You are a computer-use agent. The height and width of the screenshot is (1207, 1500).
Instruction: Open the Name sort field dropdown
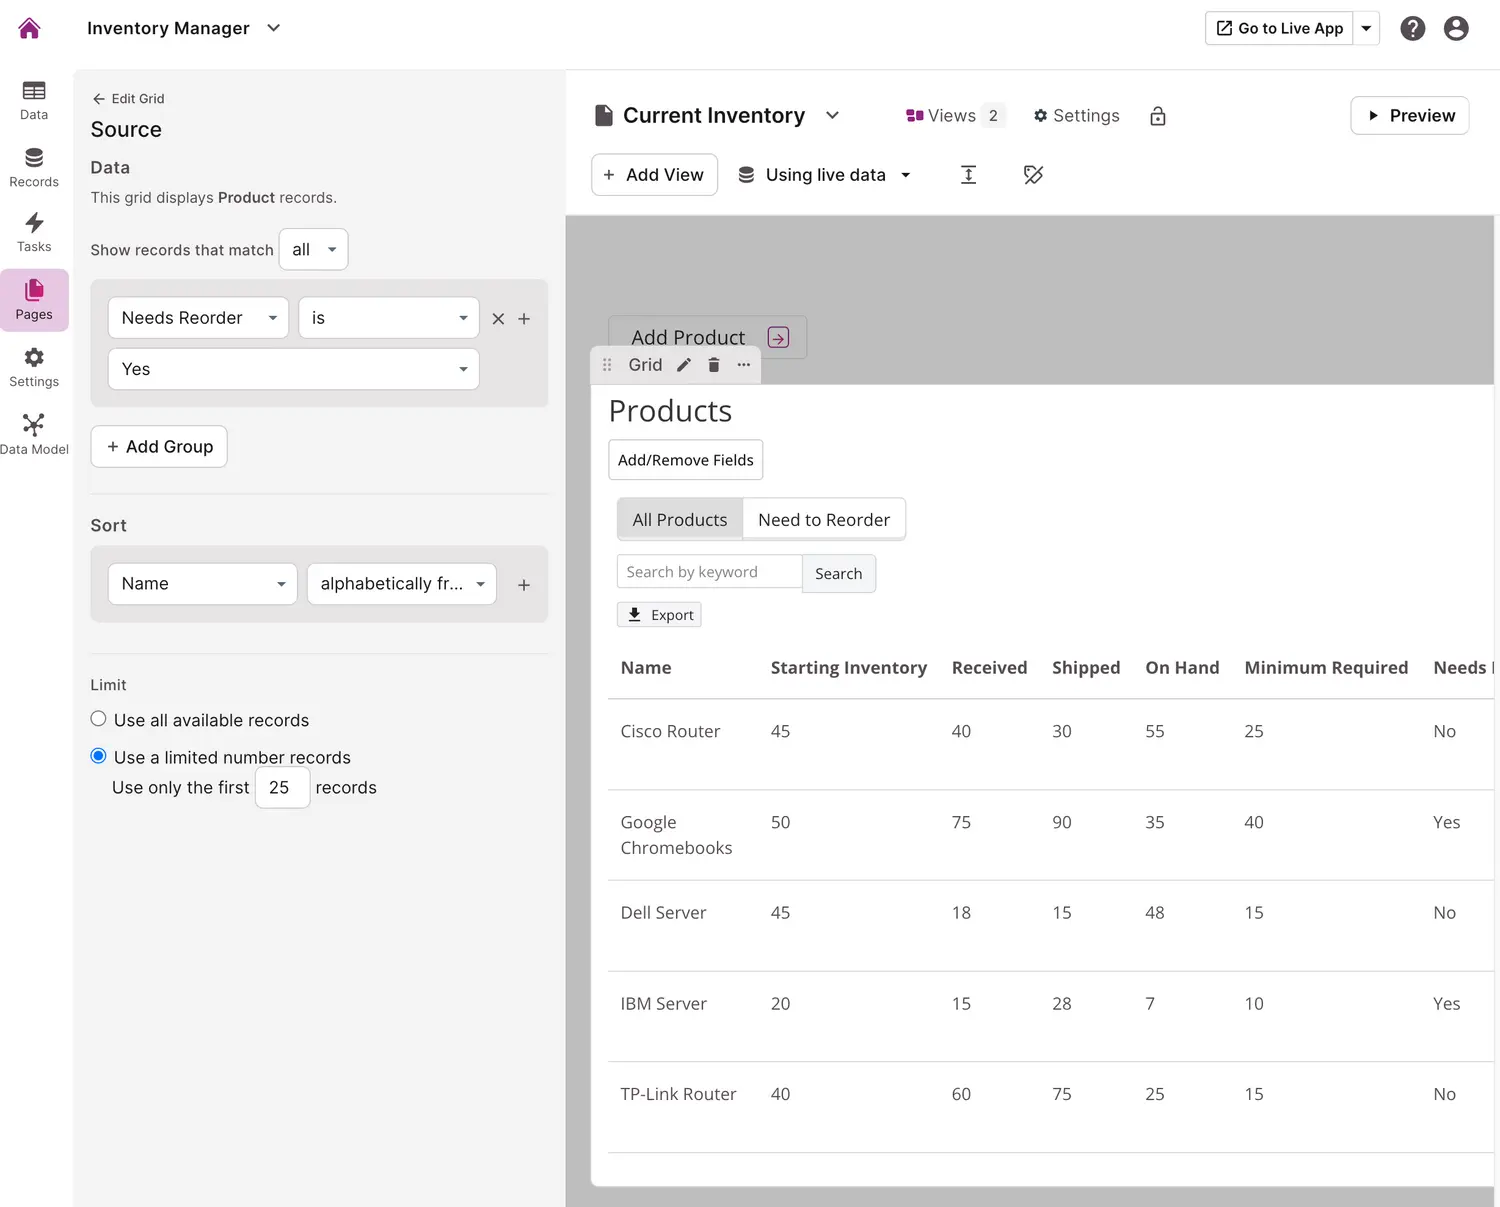[202, 584]
